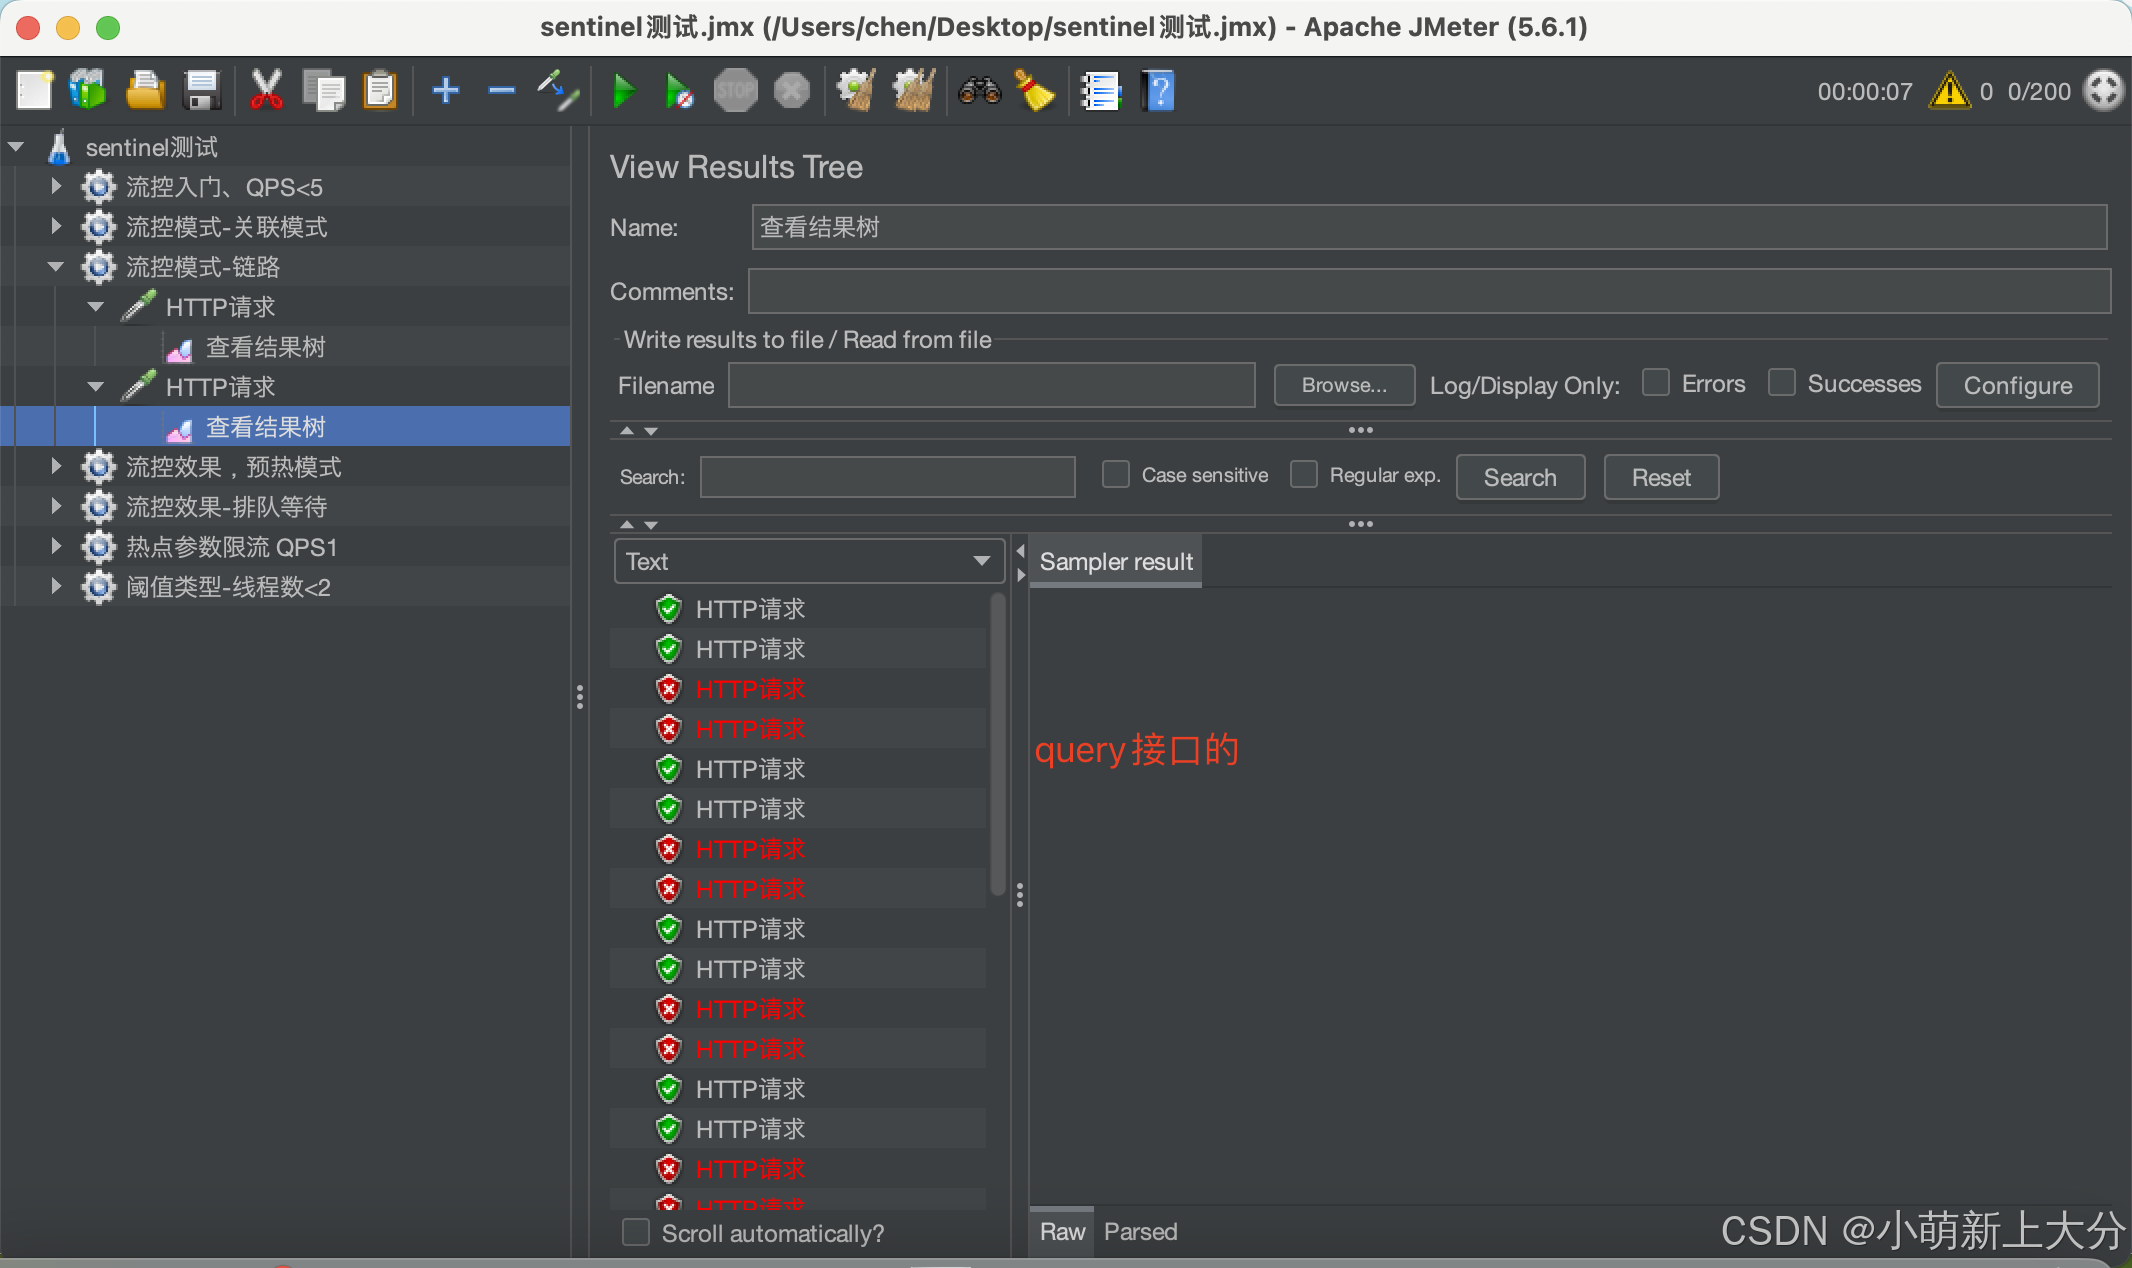Viewport: 2132px width, 1268px height.
Task: Switch to the Parsed tab
Action: [1140, 1232]
